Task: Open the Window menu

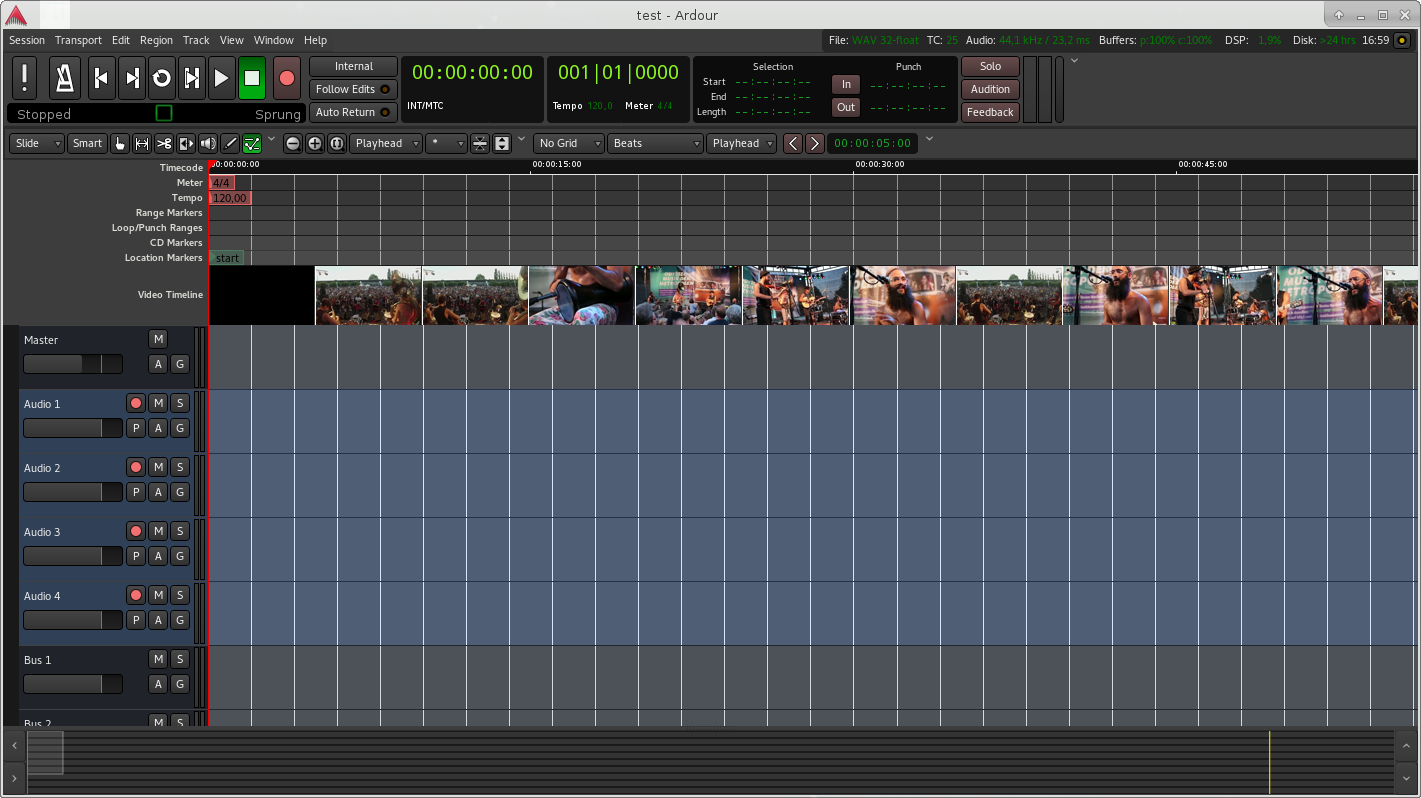Action: point(273,40)
